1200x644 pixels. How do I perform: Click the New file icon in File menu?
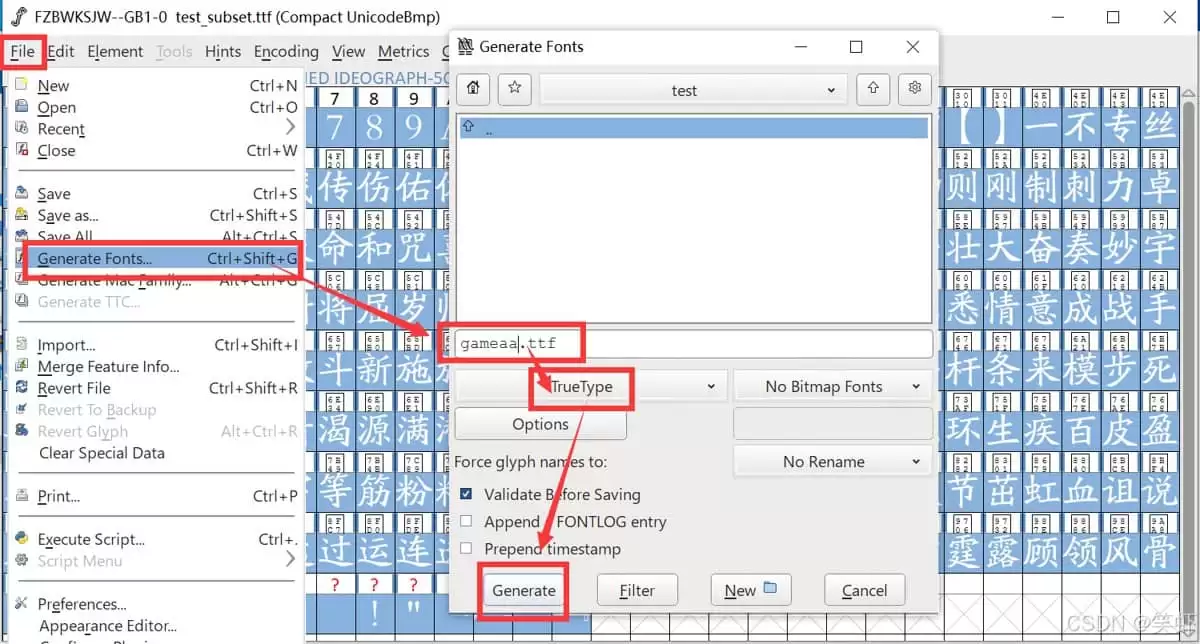pos(22,86)
